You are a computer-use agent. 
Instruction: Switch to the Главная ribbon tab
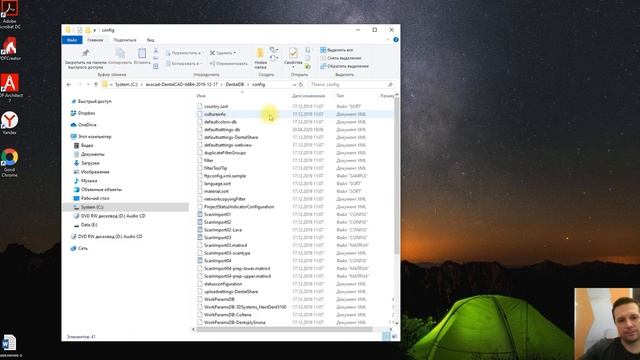pyautogui.click(x=95, y=40)
